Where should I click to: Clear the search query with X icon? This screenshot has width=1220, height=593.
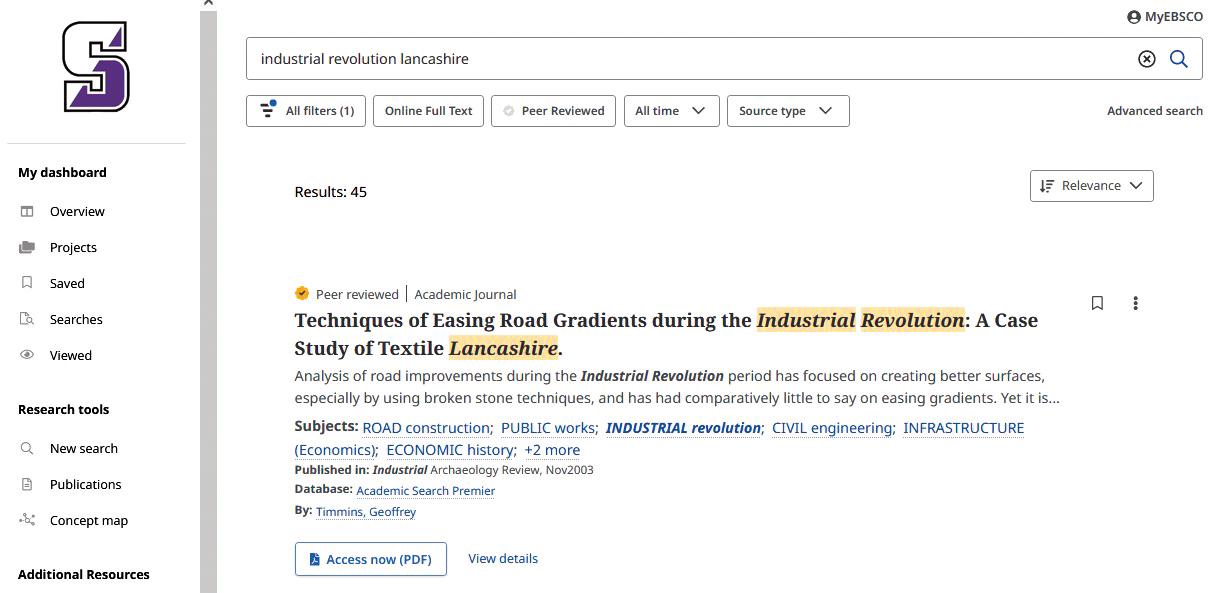tap(1147, 59)
